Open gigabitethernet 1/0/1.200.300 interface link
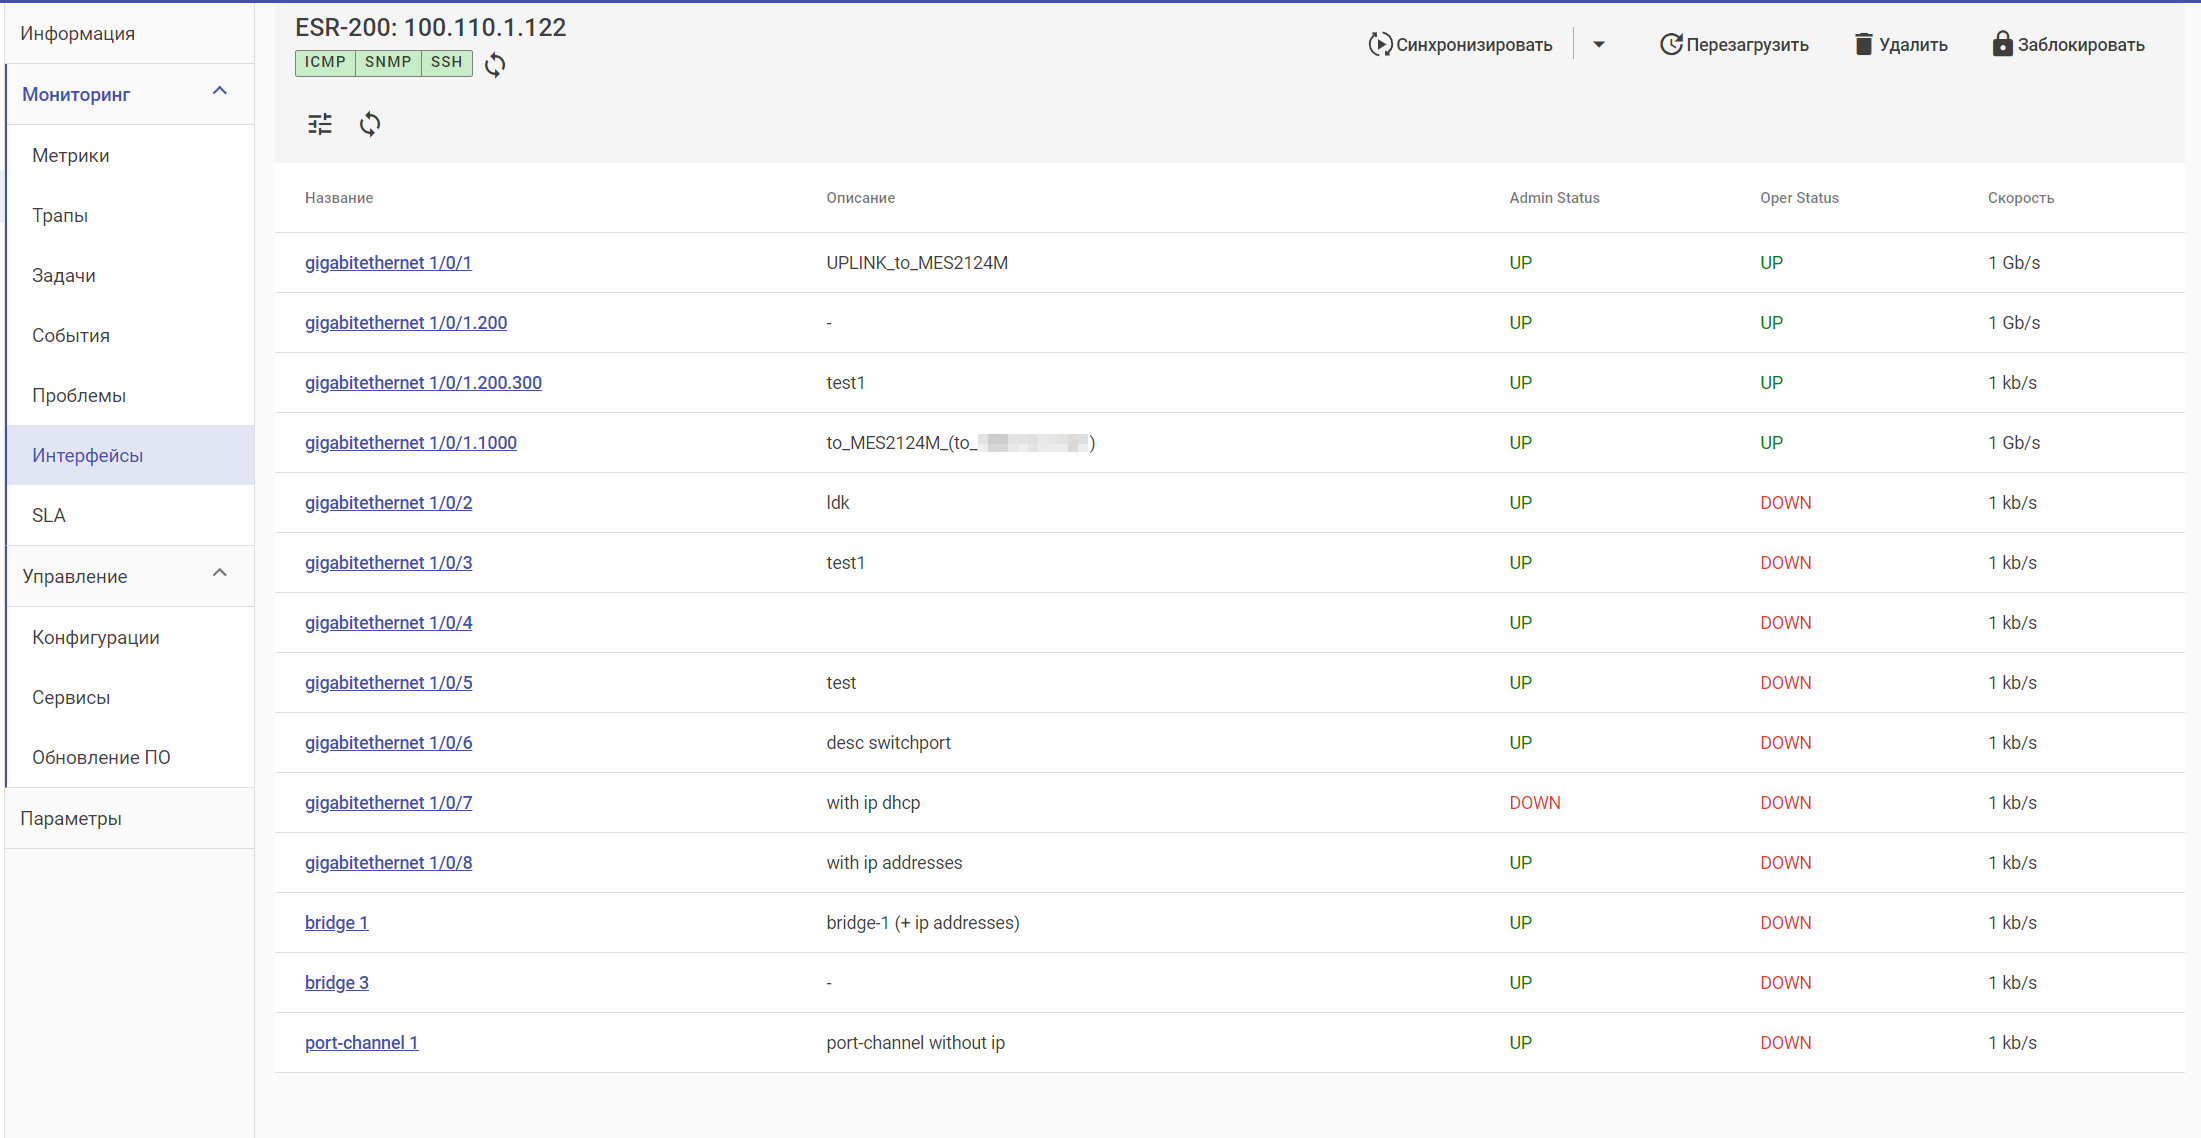 [x=423, y=383]
